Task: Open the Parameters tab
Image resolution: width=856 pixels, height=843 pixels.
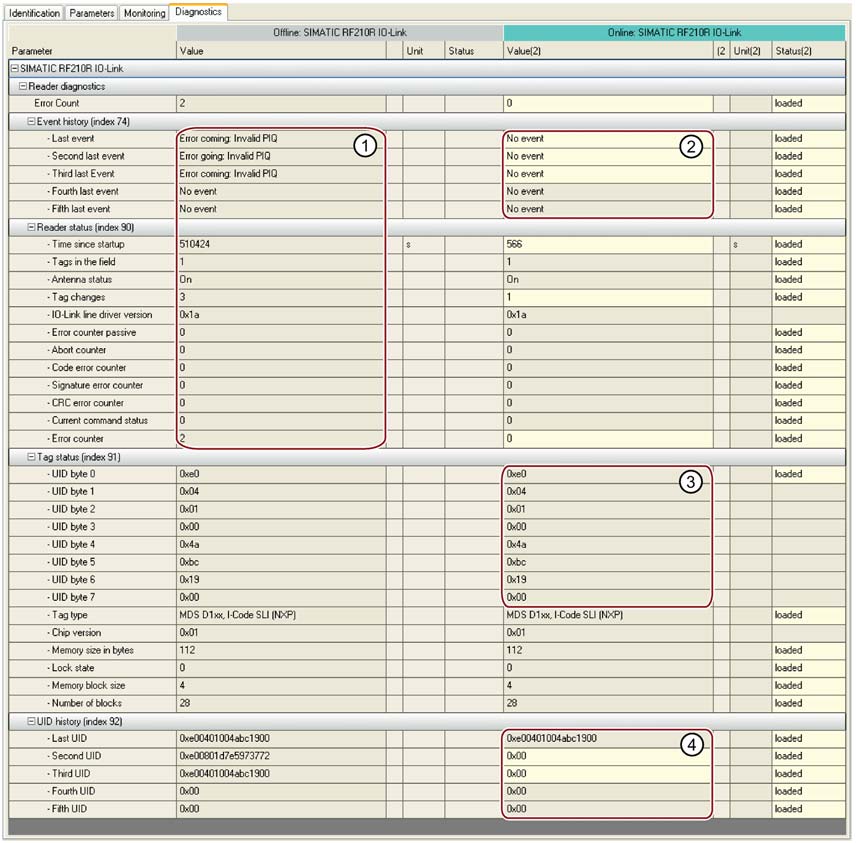Action: click(x=92, y=13)
